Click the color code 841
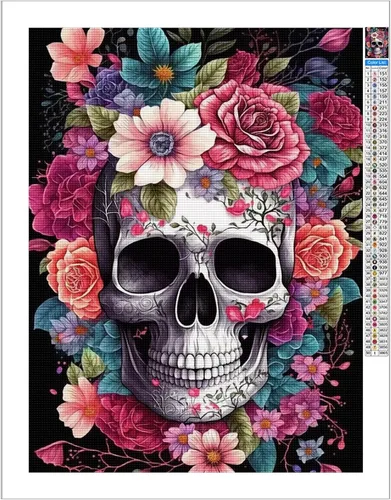 (383, 239)
